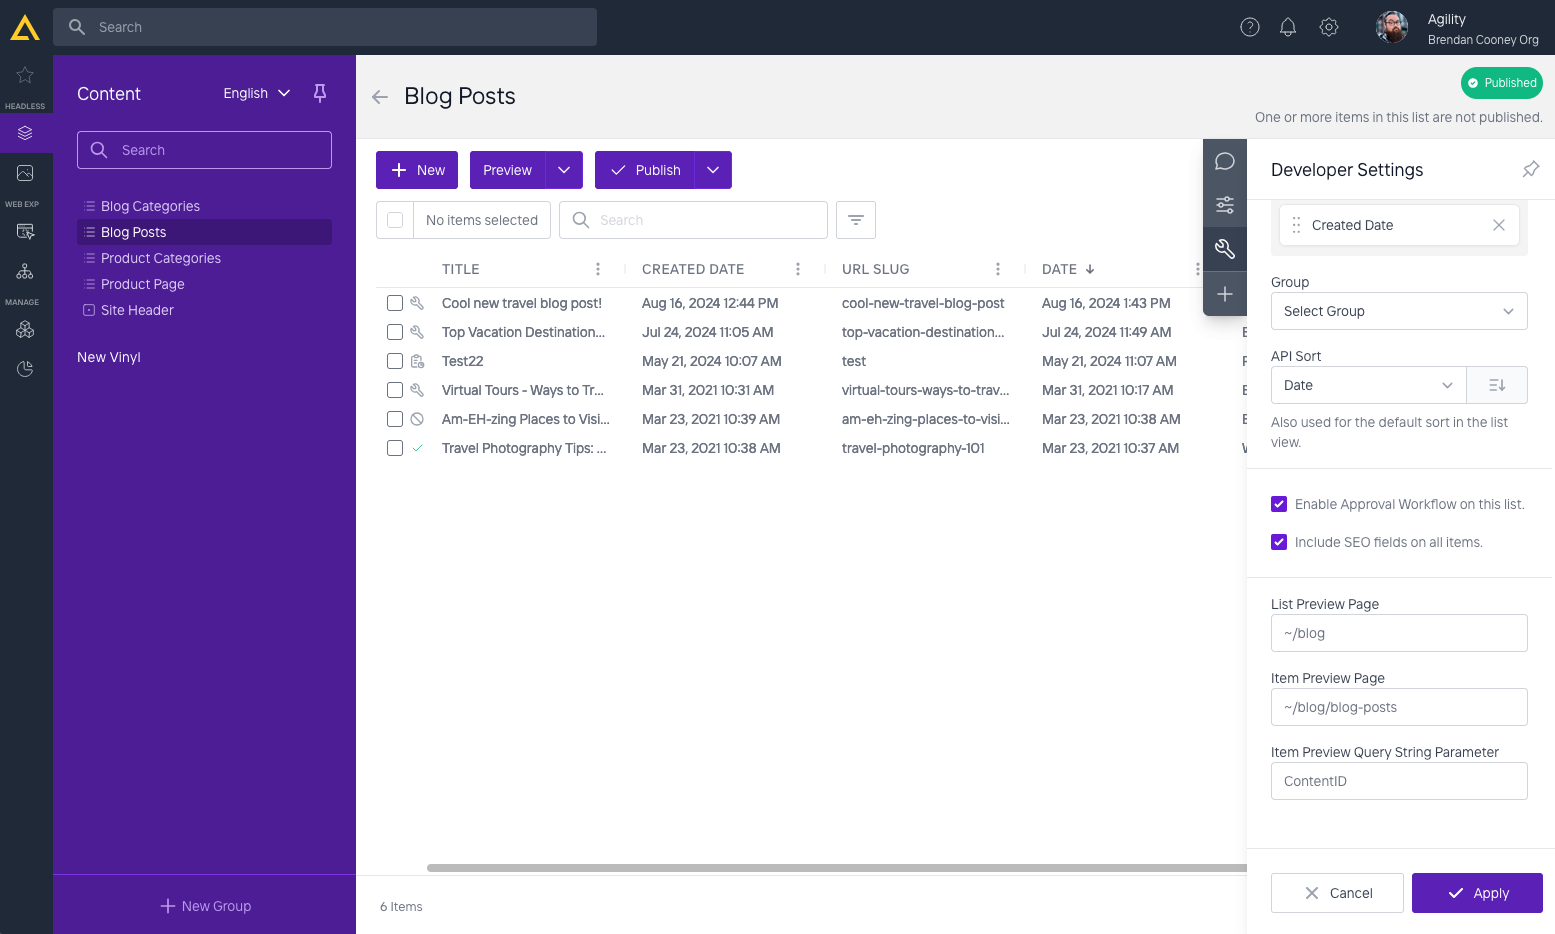Viewport: 1555px width, 934px height.
Task: Focus the List Preview Page field
Action: 1399,633
